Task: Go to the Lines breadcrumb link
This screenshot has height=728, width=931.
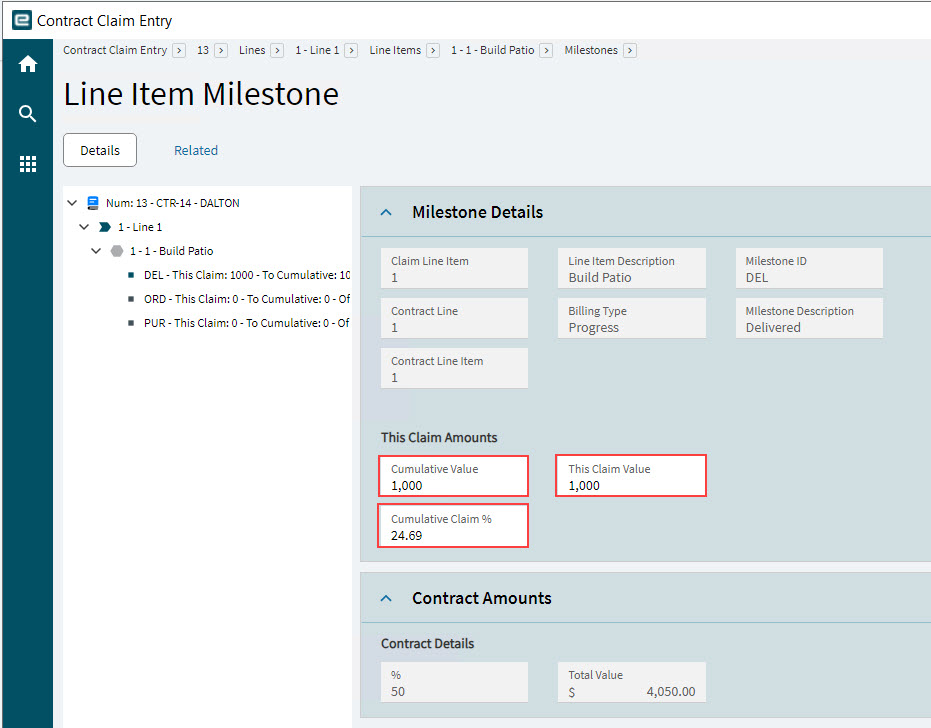Action: pos(252,50)
